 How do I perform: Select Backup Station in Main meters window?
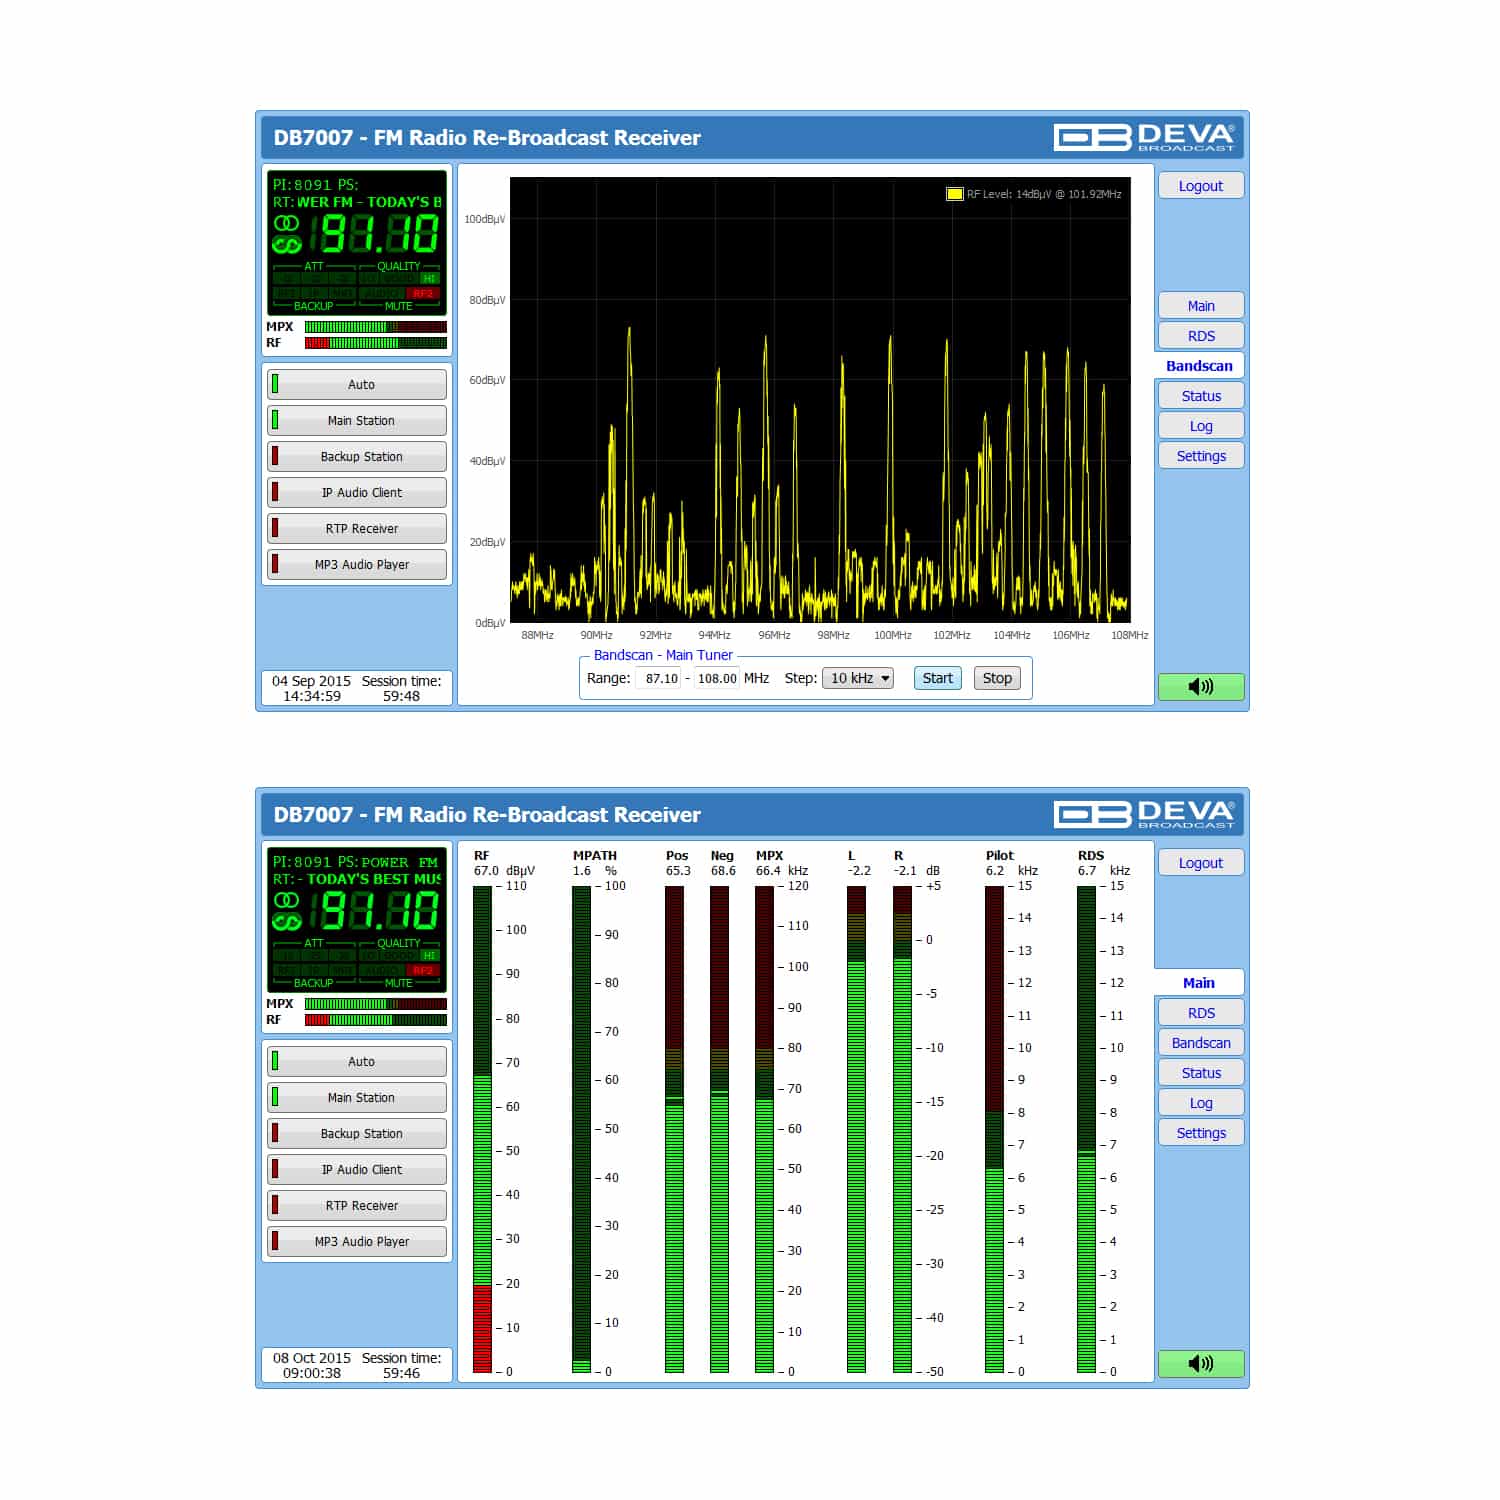[357, 1133]
